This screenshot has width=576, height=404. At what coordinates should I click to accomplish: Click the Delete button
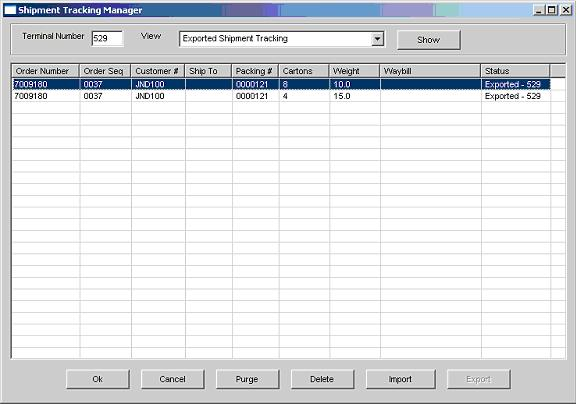pos(322,379)
